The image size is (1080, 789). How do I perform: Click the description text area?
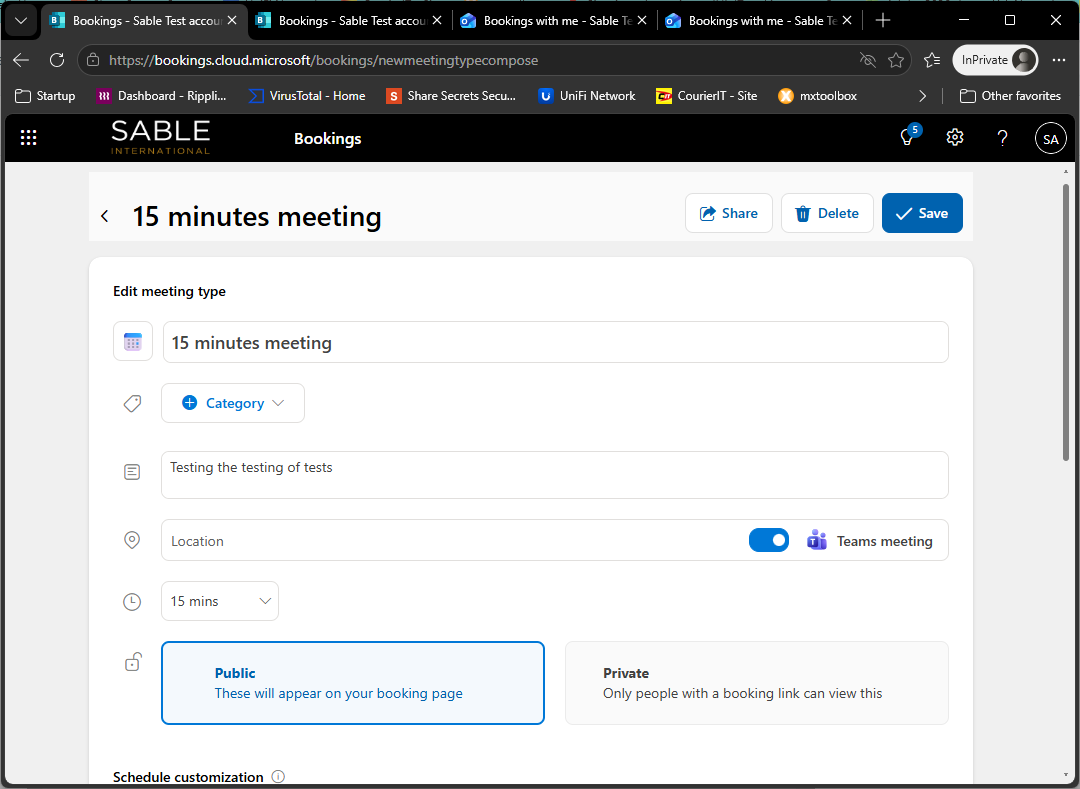tap(555, 475)
